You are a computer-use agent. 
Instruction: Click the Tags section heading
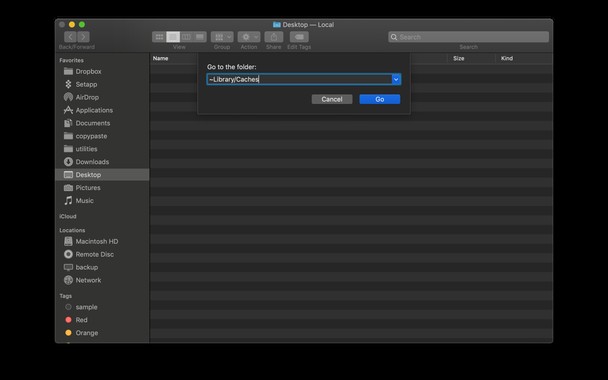tap(66, 296)
